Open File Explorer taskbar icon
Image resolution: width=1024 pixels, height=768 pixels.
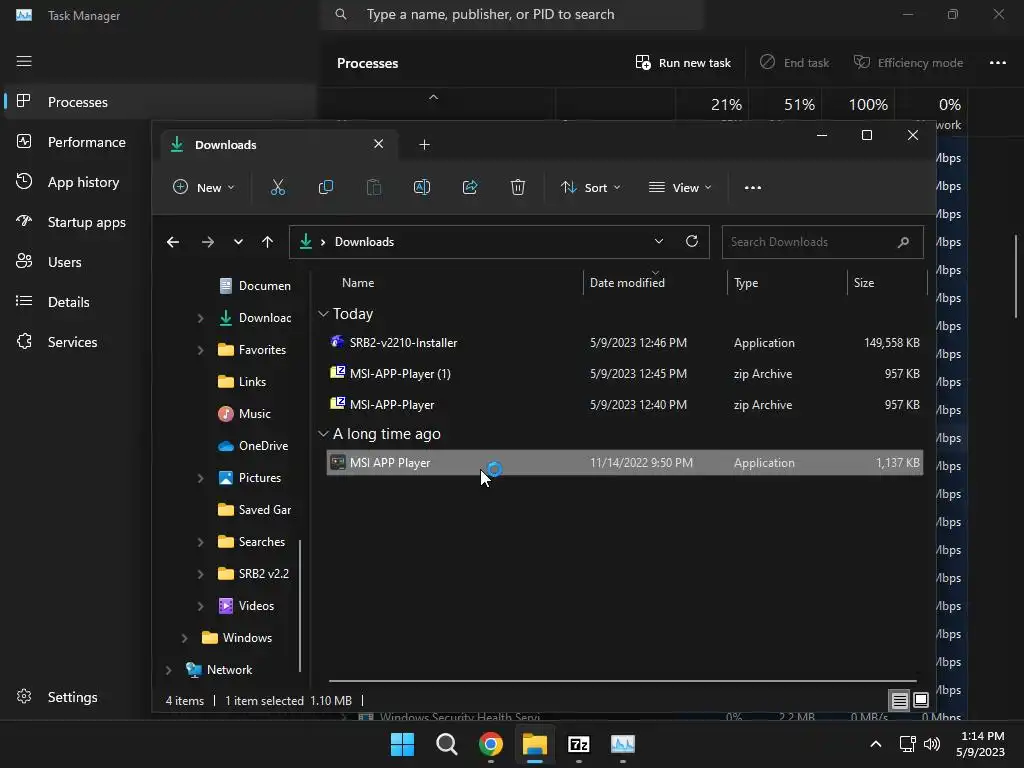point(534,744)
